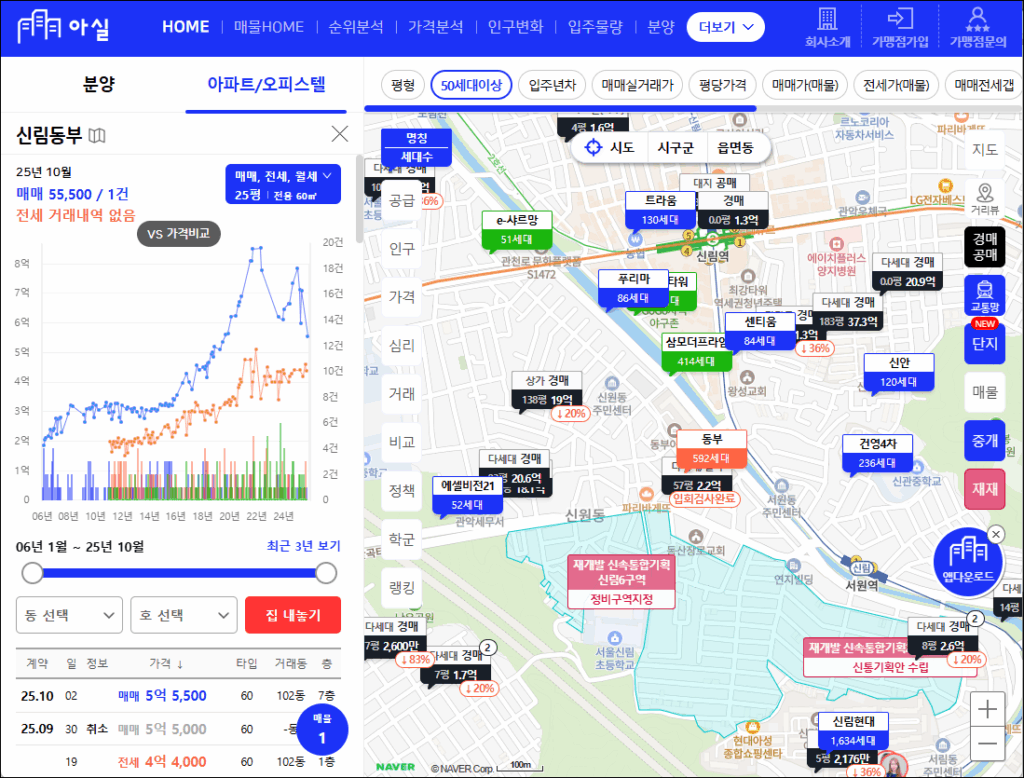
Task: Click the 가맹점가입 icon
Action: [x=900, y=19]
